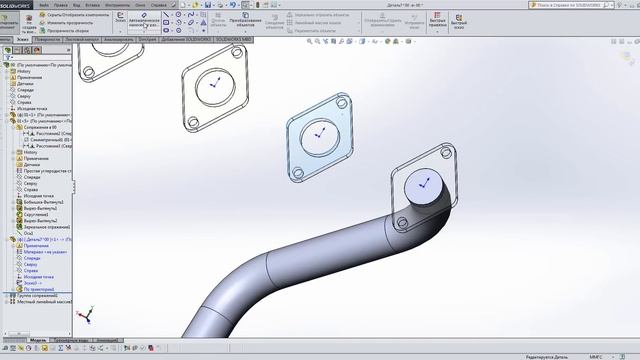
Task: Click the Print icon in top toolbar
Action: (220, 5)
